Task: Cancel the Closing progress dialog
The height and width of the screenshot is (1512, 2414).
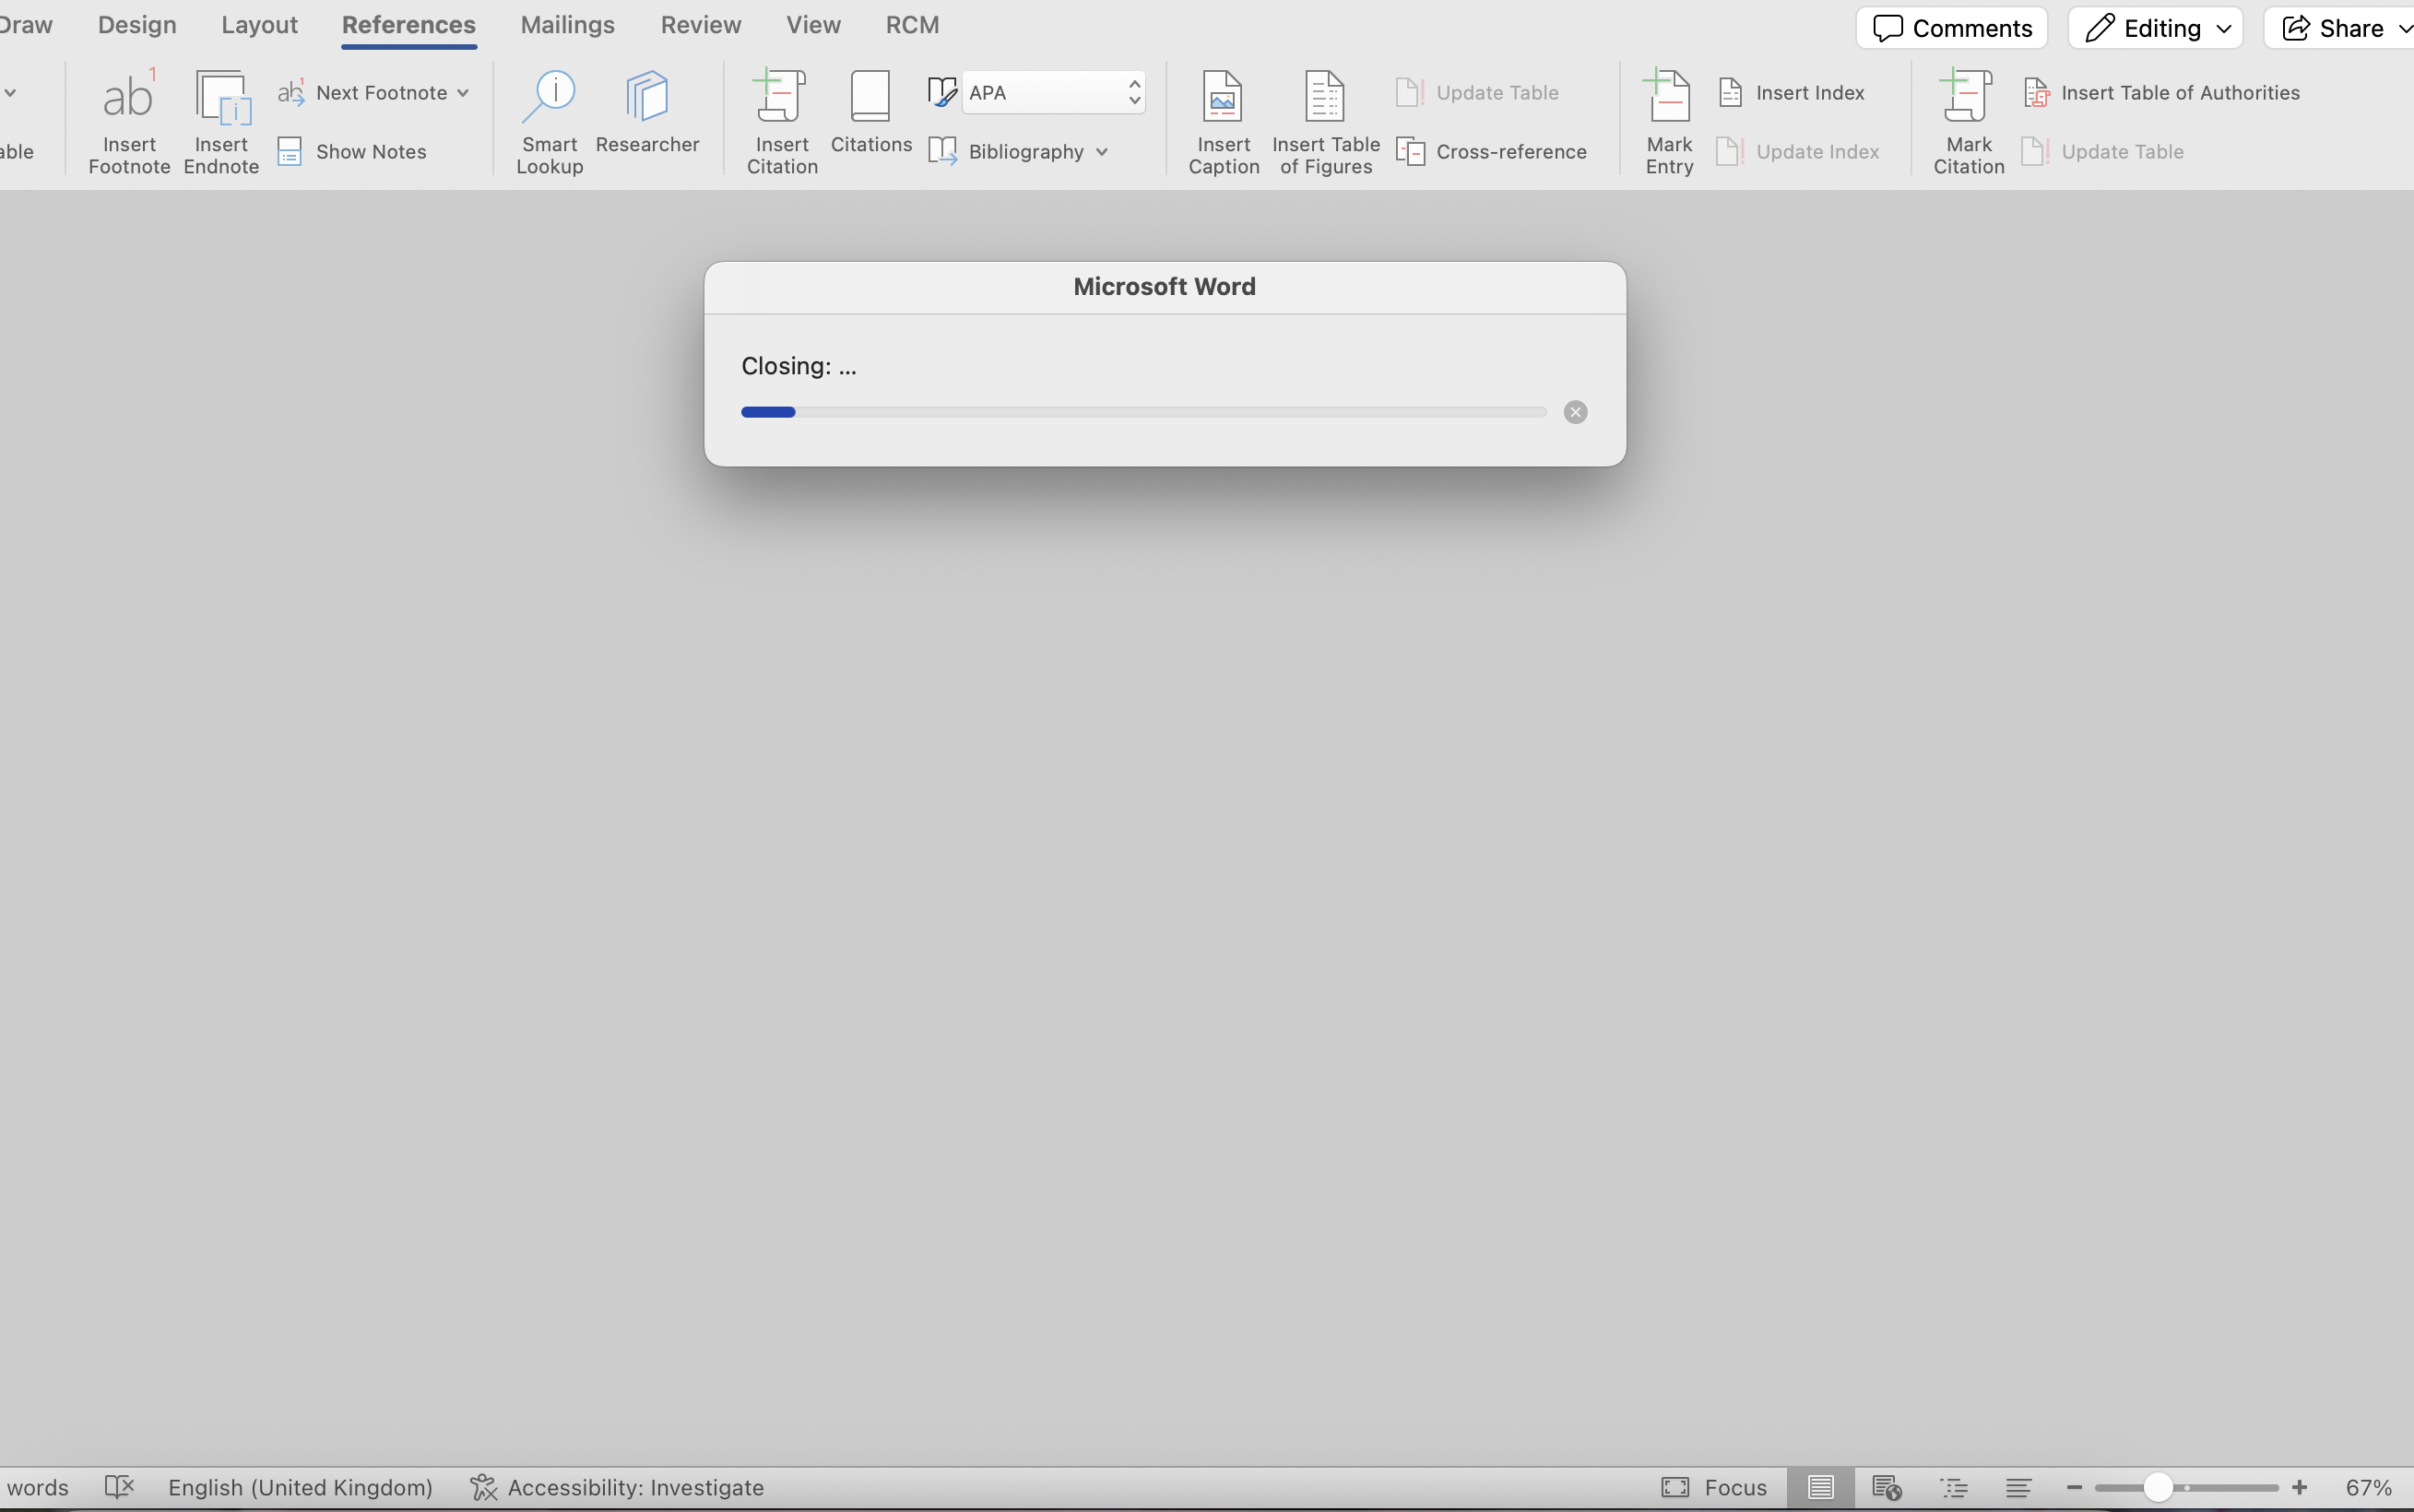Action: pos(1573,411)
